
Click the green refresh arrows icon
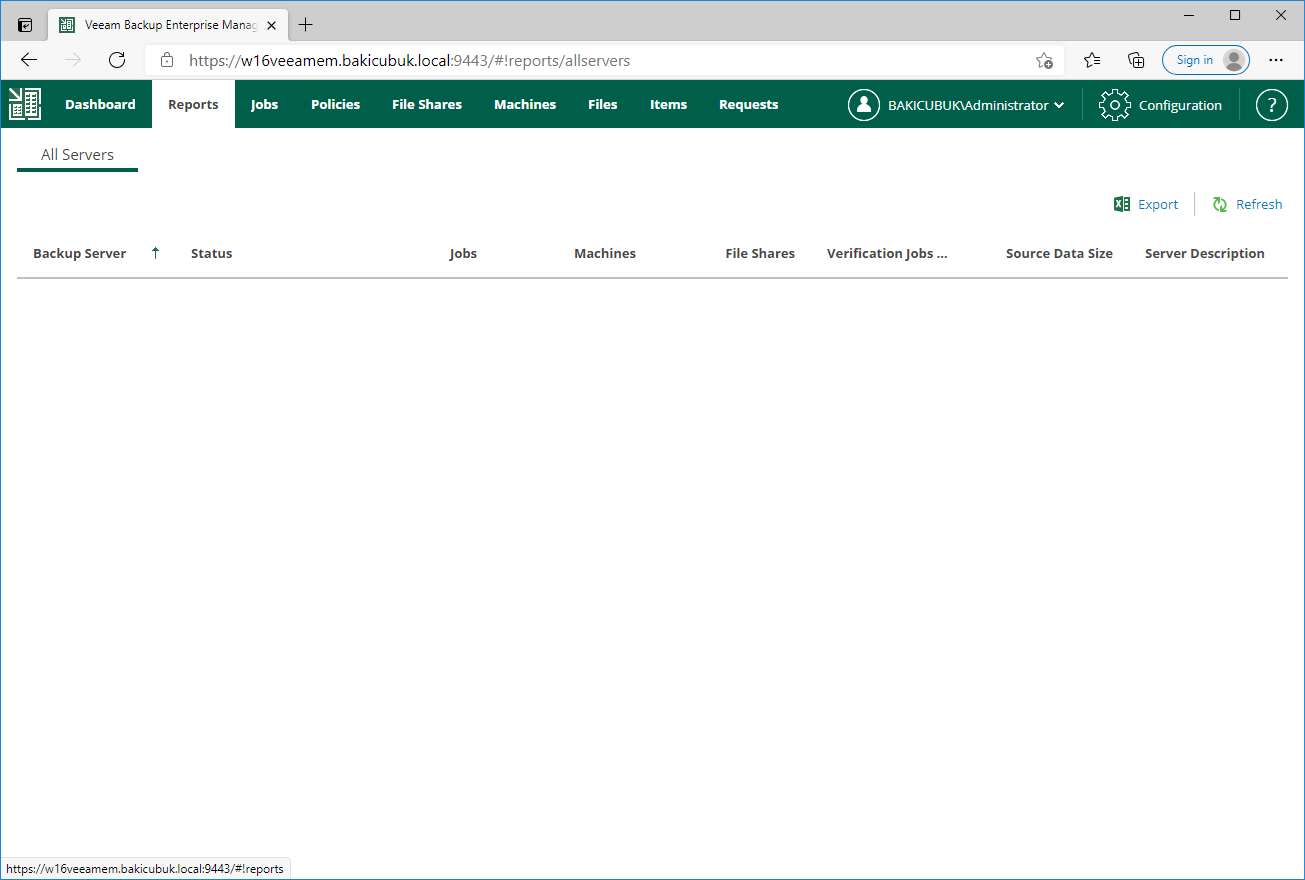coord(1220,204)
